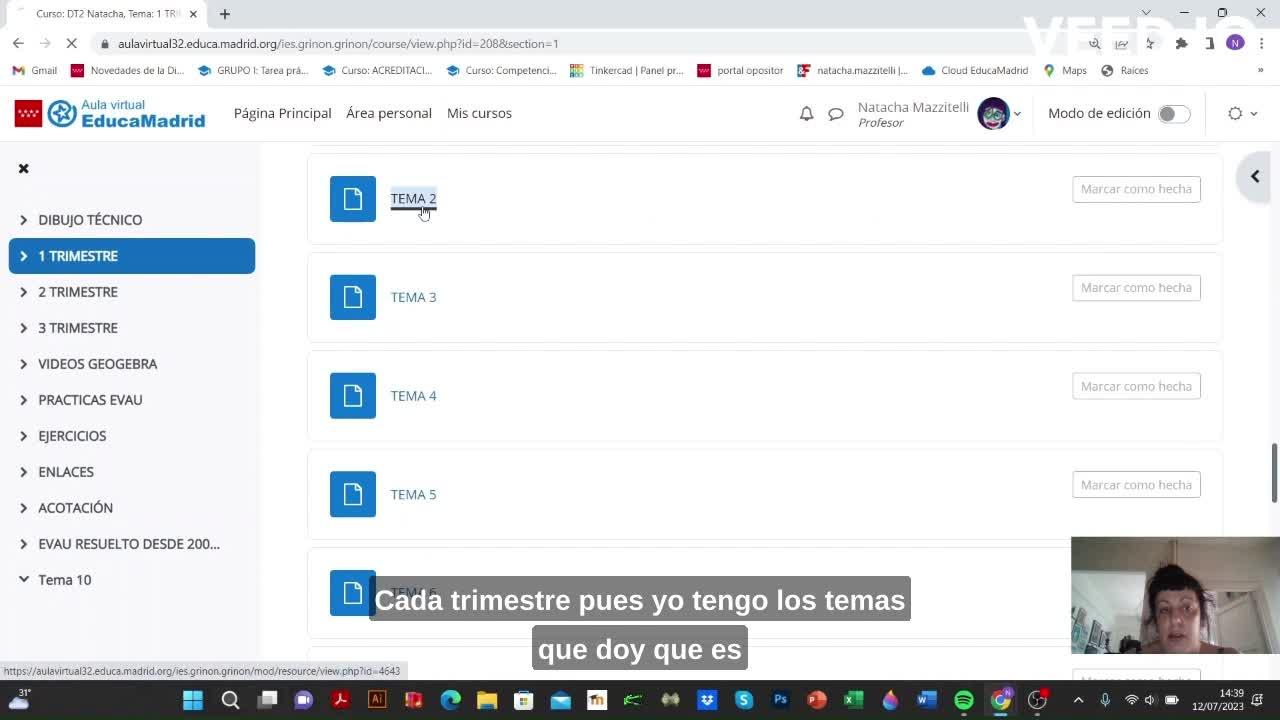Open the Gmail bookmark
The image size is (1280, 720).
coord(35,71)
